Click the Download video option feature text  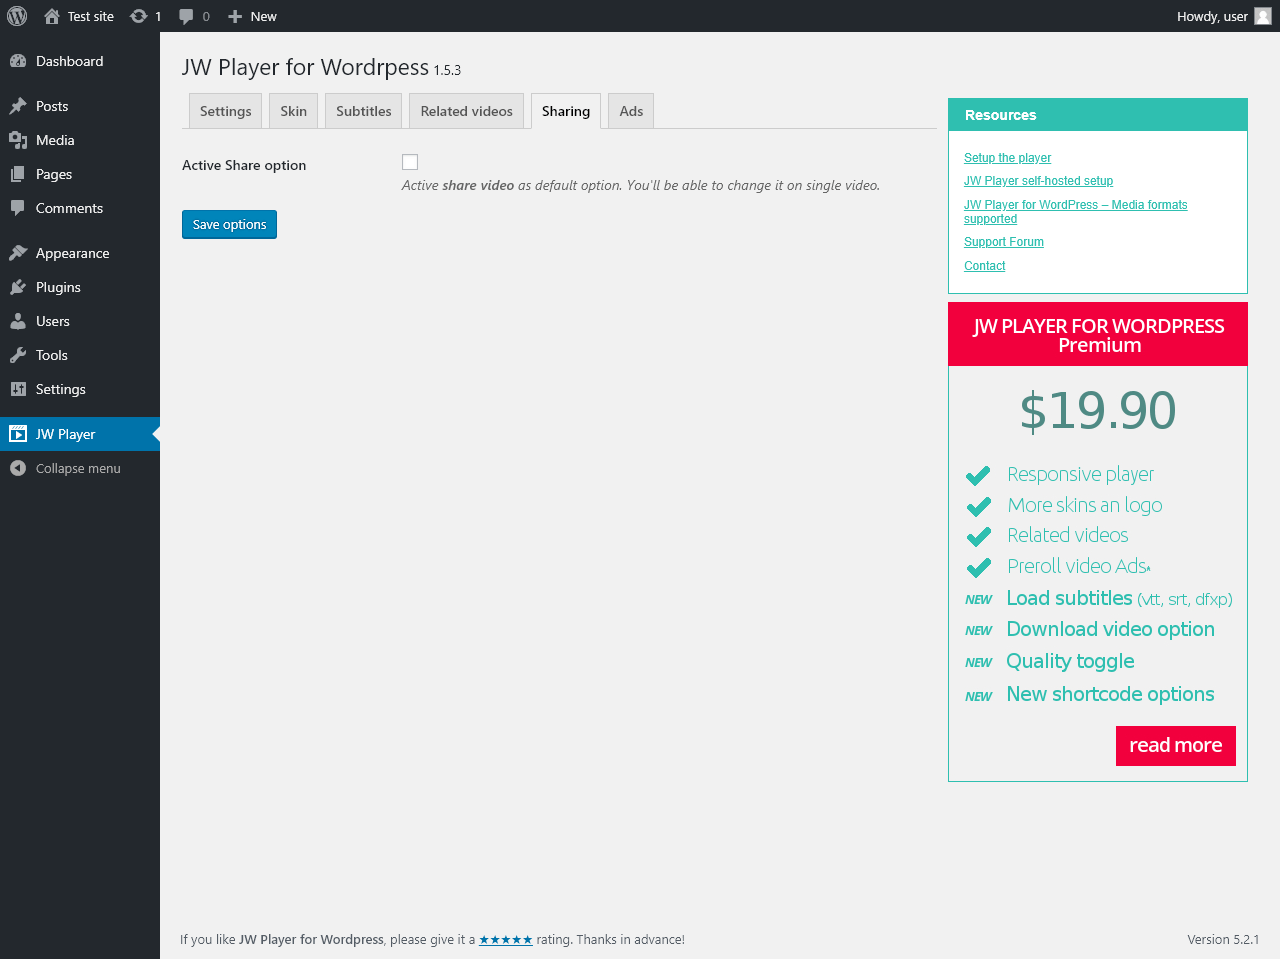tap(1111, 629)
